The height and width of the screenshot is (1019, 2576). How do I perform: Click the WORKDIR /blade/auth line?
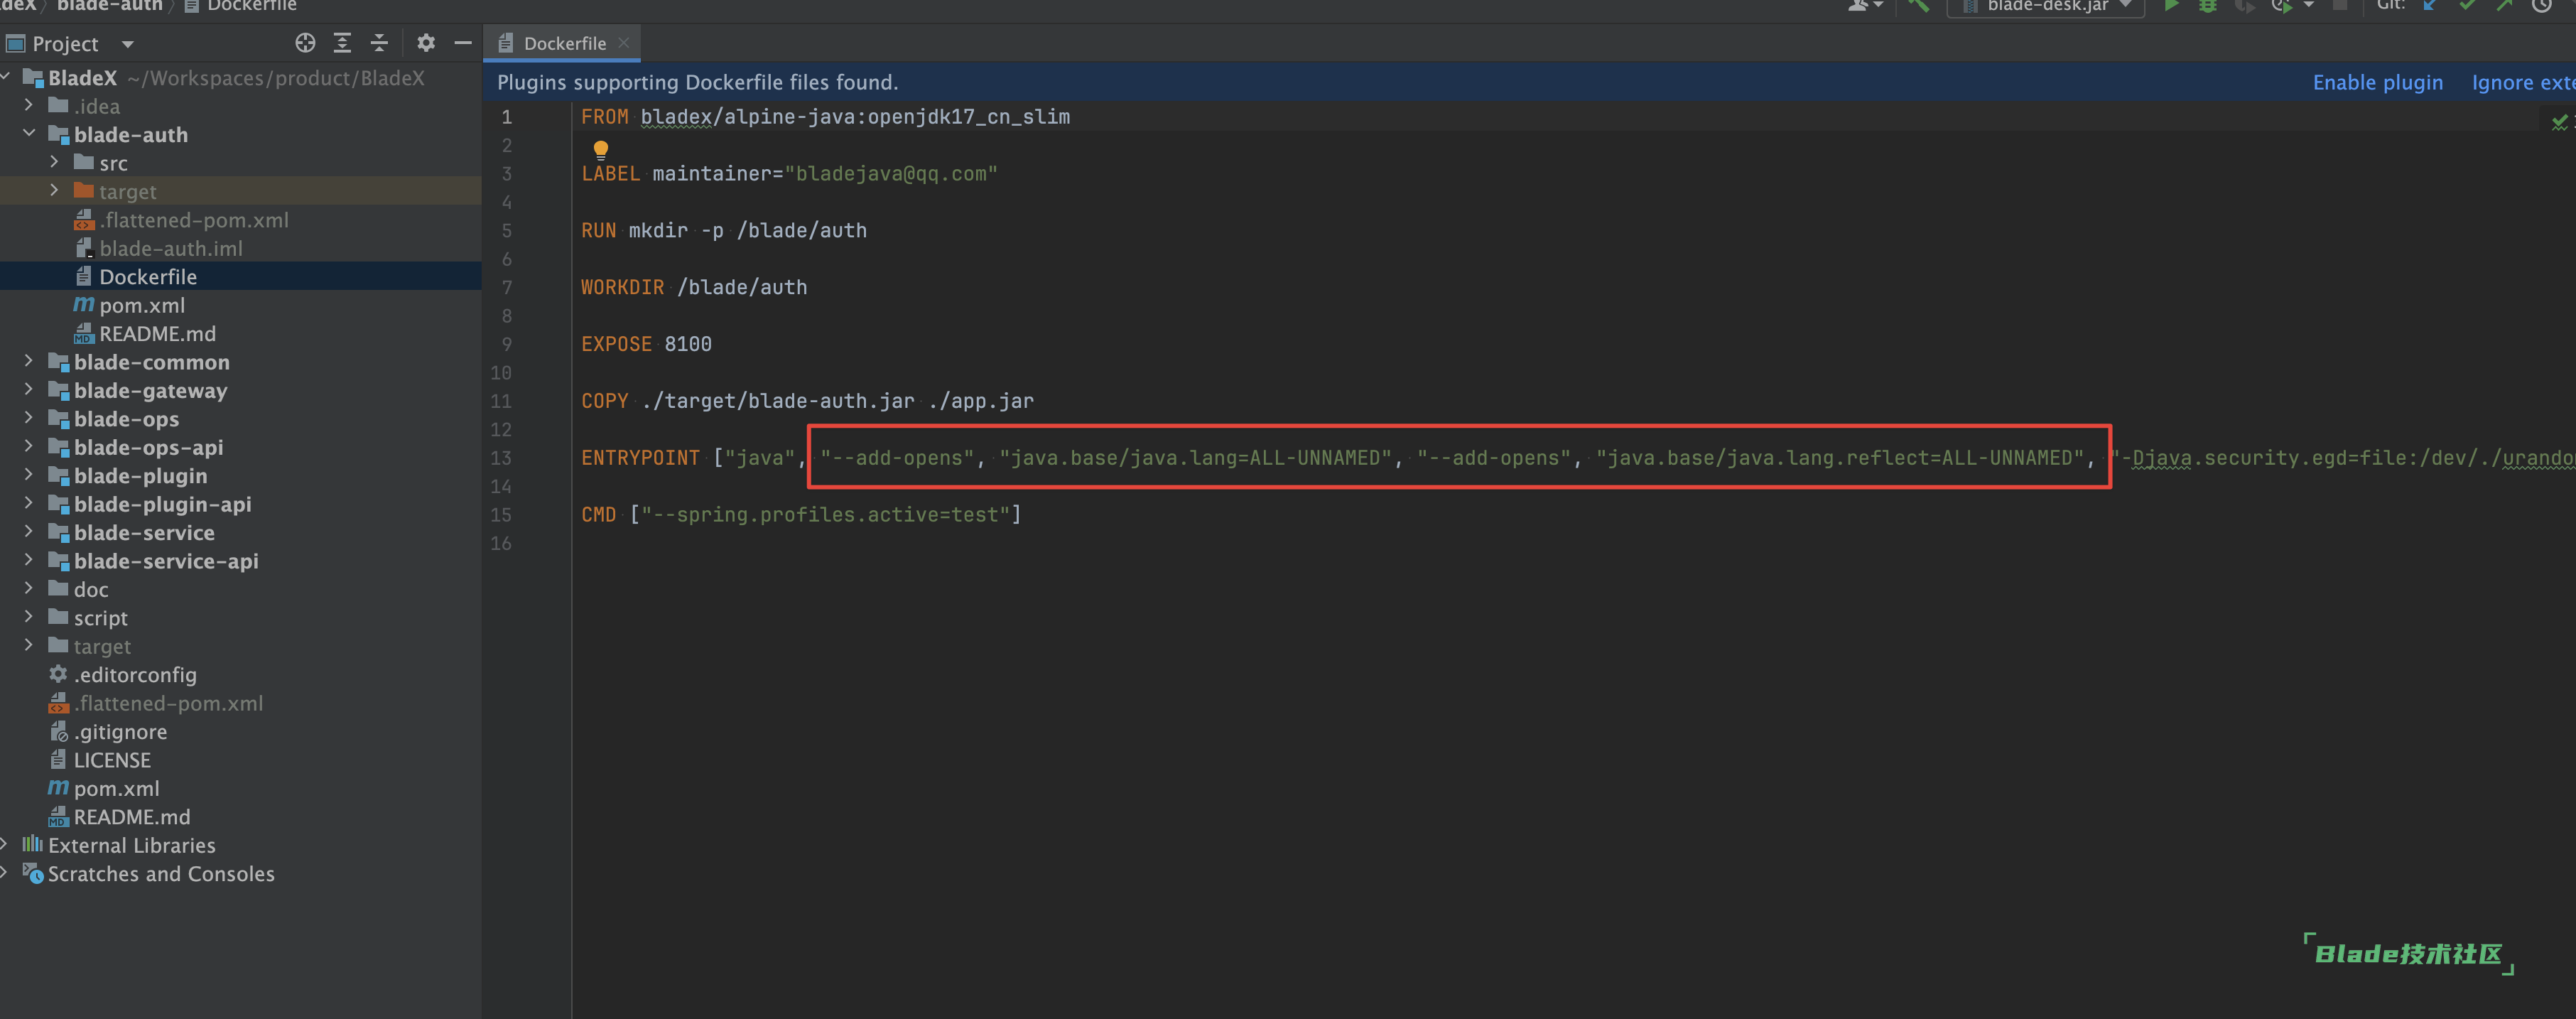(x=693, y=287)
